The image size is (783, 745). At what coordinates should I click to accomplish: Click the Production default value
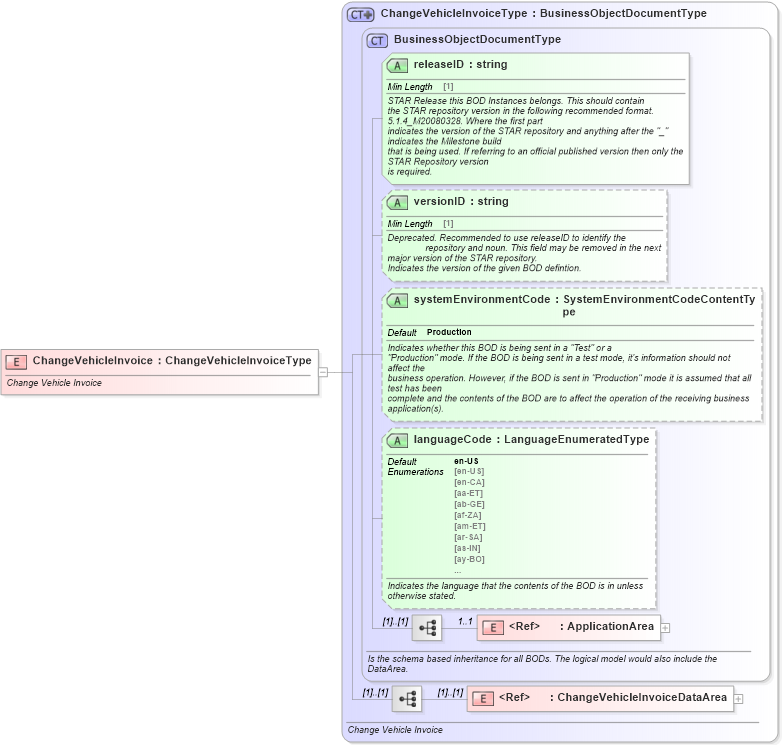click(x=449, y=332)
